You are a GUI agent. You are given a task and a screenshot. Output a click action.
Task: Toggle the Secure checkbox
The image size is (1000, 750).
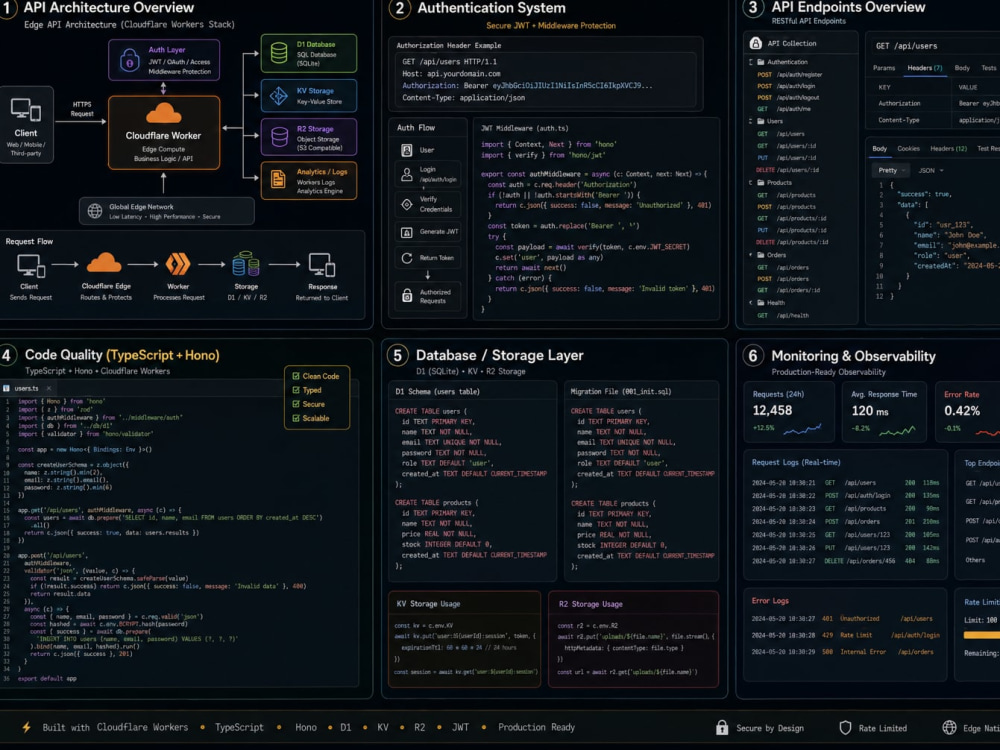click(296, 404)
